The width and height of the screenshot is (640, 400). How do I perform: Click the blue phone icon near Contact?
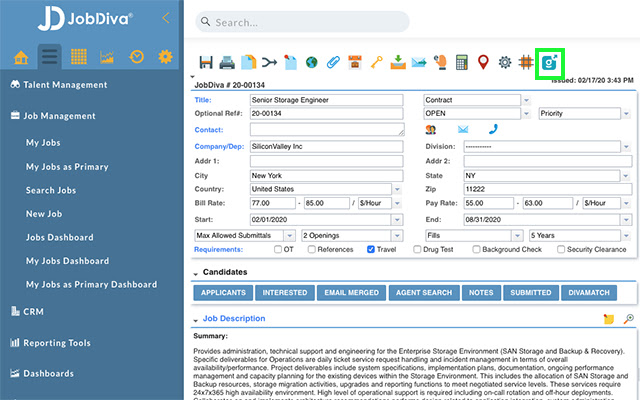(492, 129)
